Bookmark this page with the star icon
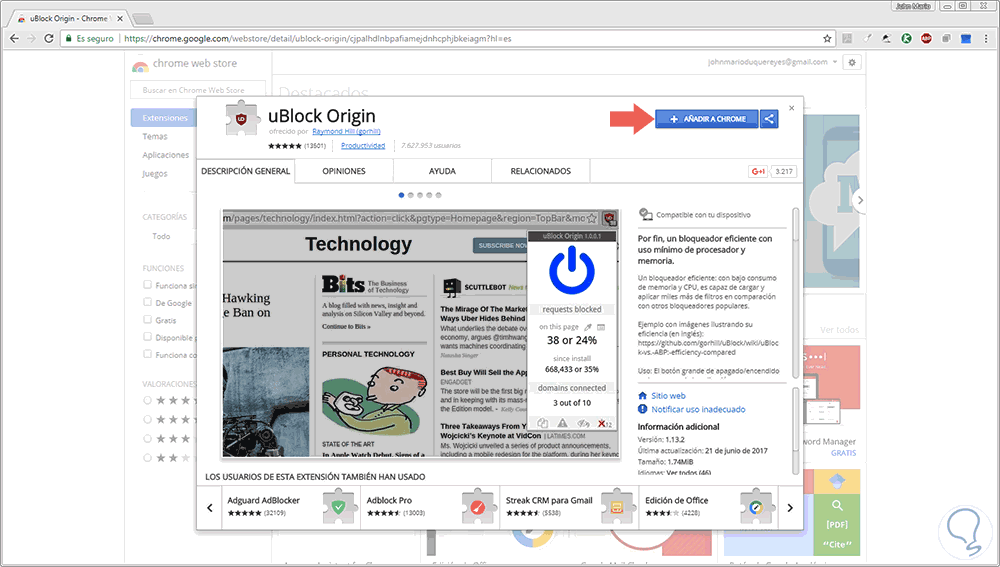 [x=827, y=38]
